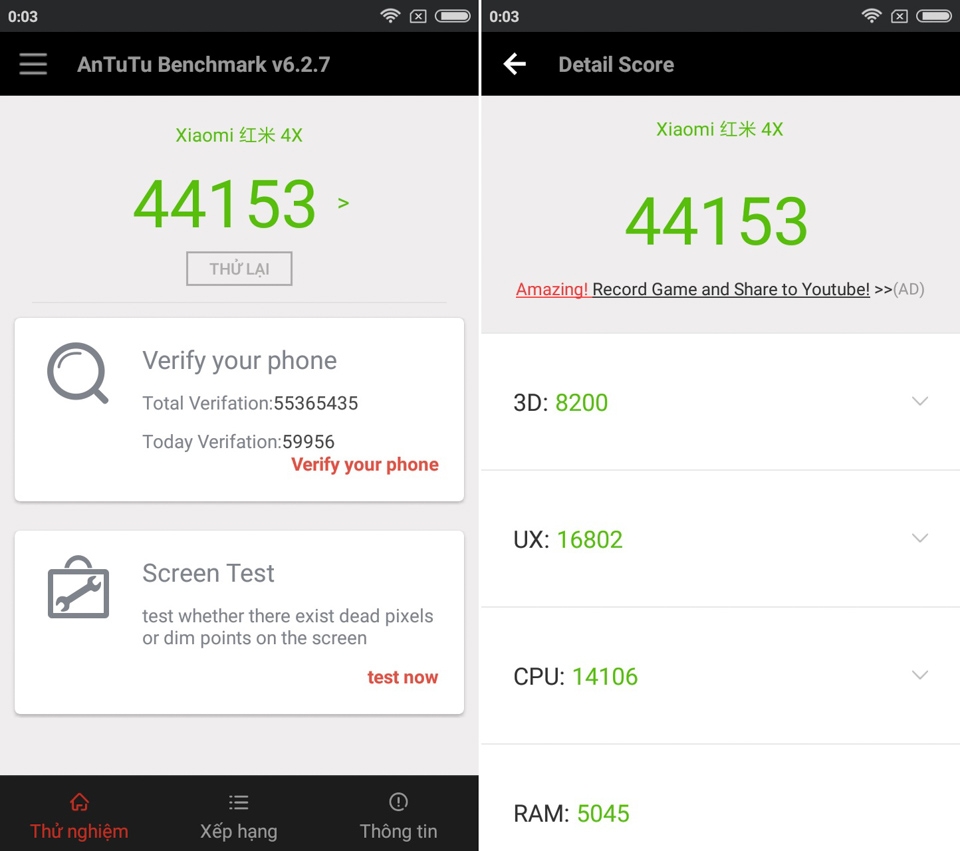
Task: Click the 44153 score on Detail Score screen
Action: (x=716, y=221)
